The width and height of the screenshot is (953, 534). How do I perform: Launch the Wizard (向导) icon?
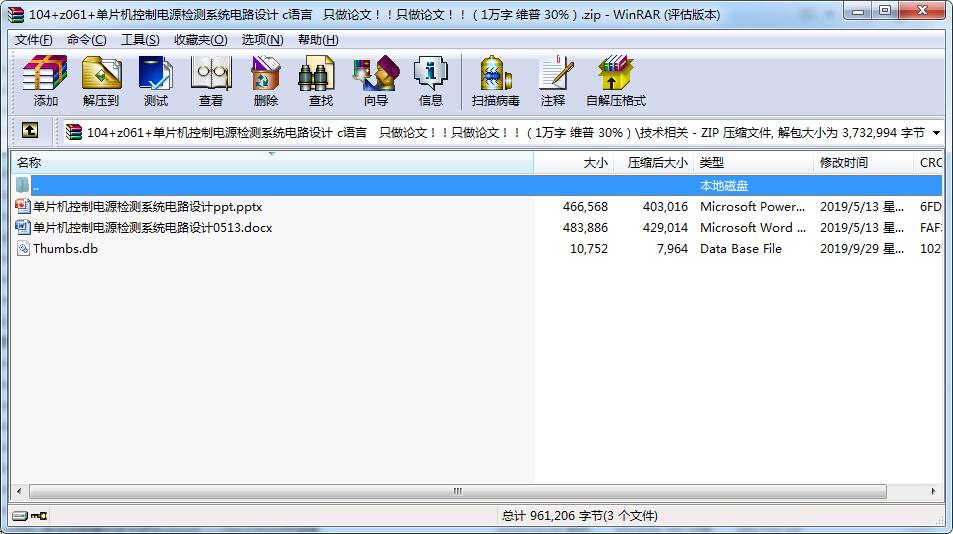click(x=376, y=73)
